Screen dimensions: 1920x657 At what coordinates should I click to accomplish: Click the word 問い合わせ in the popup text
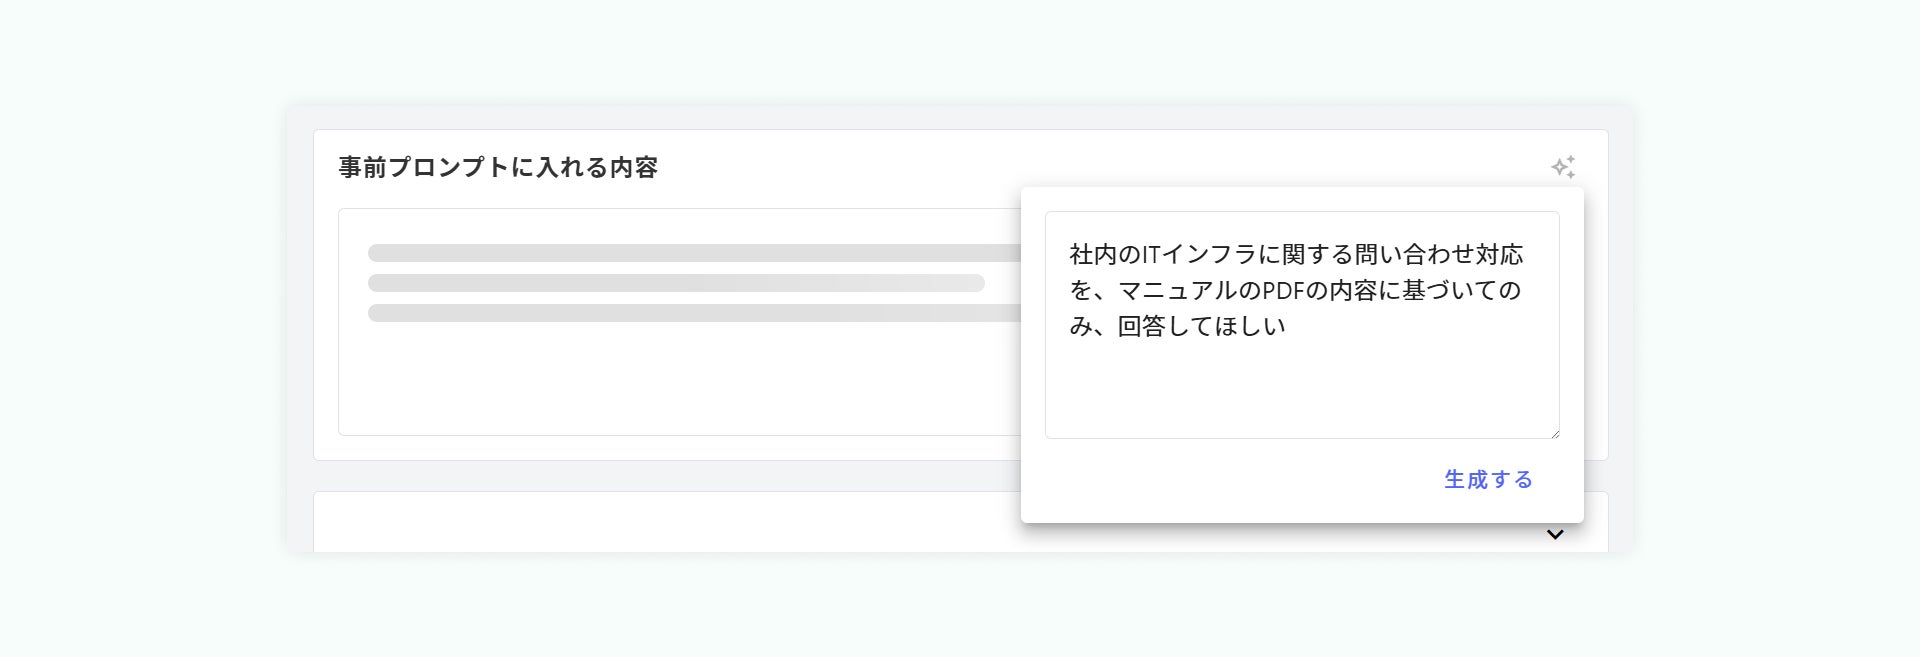click(1398, 255)
